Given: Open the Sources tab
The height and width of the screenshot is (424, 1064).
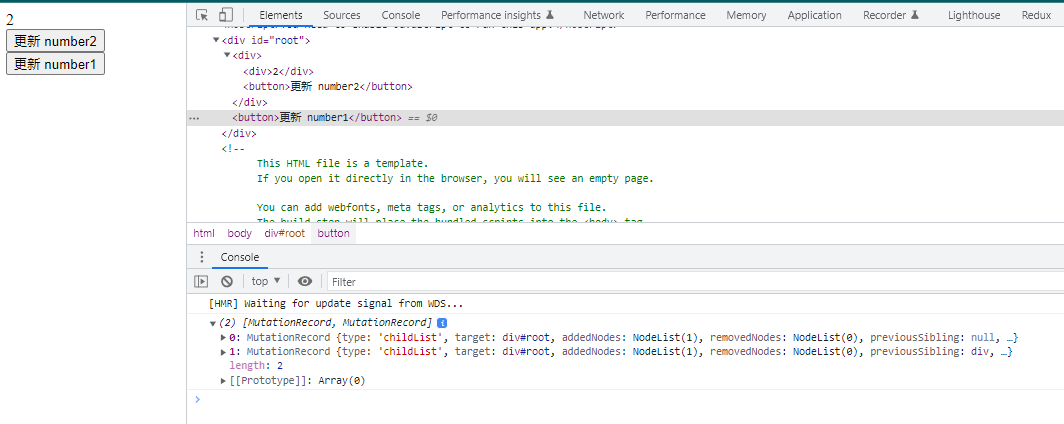Looking at the screenshot, I should point(342,15).
